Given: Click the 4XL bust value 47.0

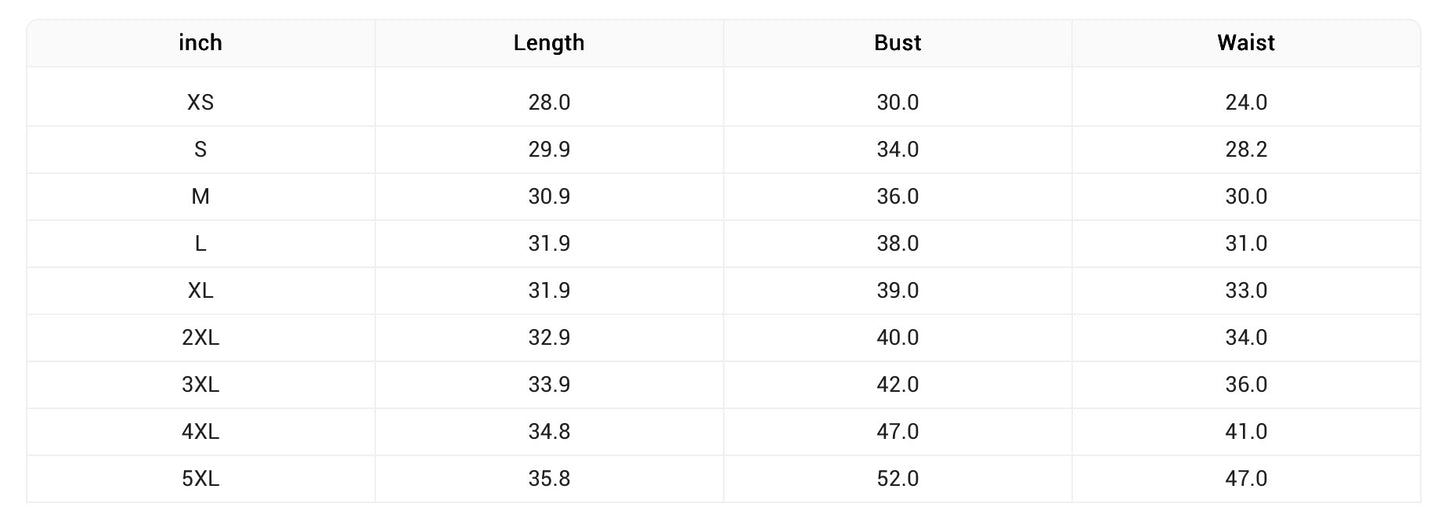Looking at the screenshot, I should tap(897, 432).
